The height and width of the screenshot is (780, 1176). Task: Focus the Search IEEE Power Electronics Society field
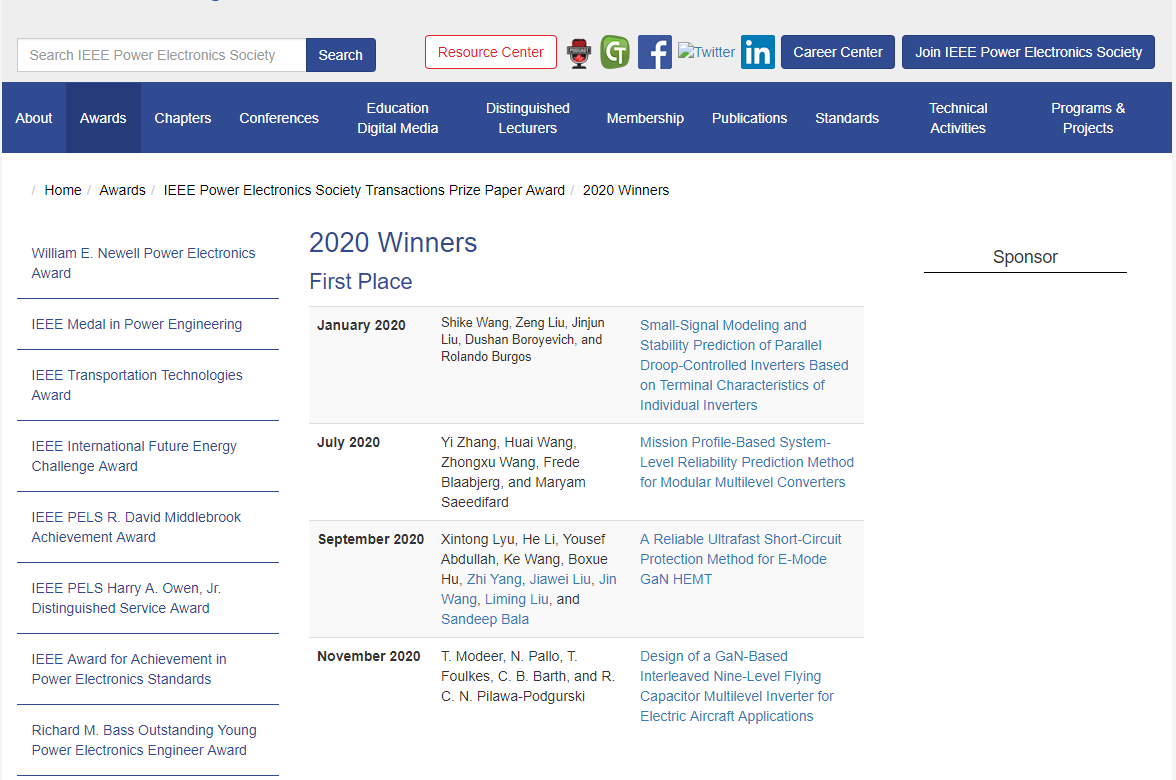tap(161, 55)
